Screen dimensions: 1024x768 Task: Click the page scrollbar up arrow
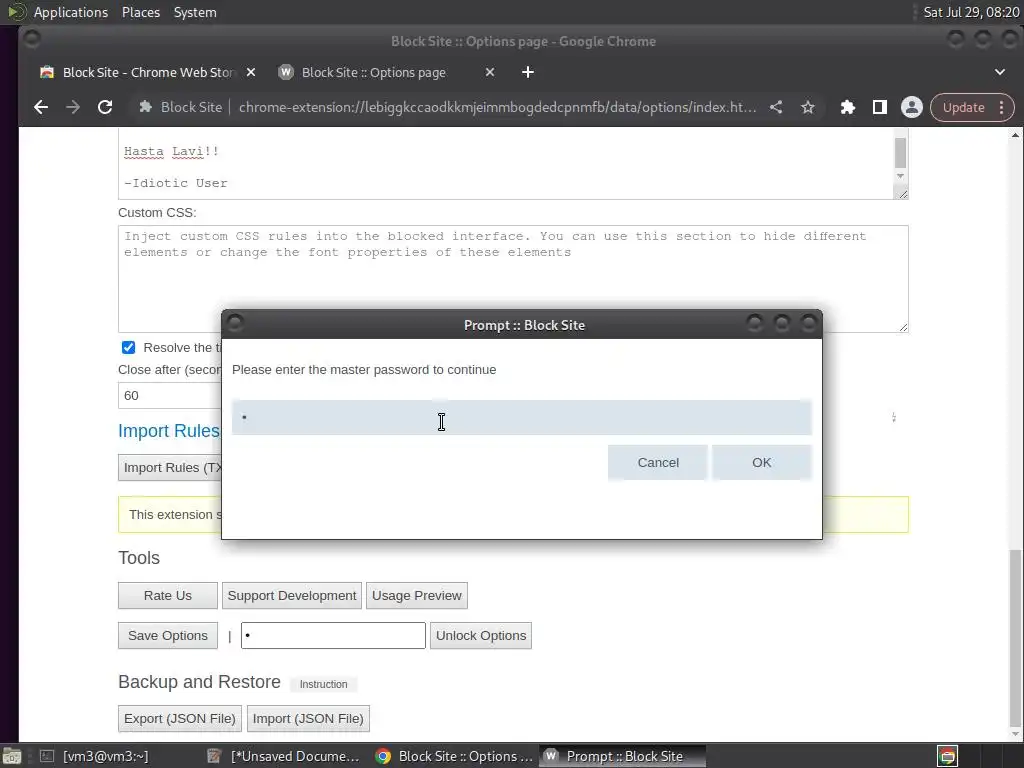[1015, 135]
